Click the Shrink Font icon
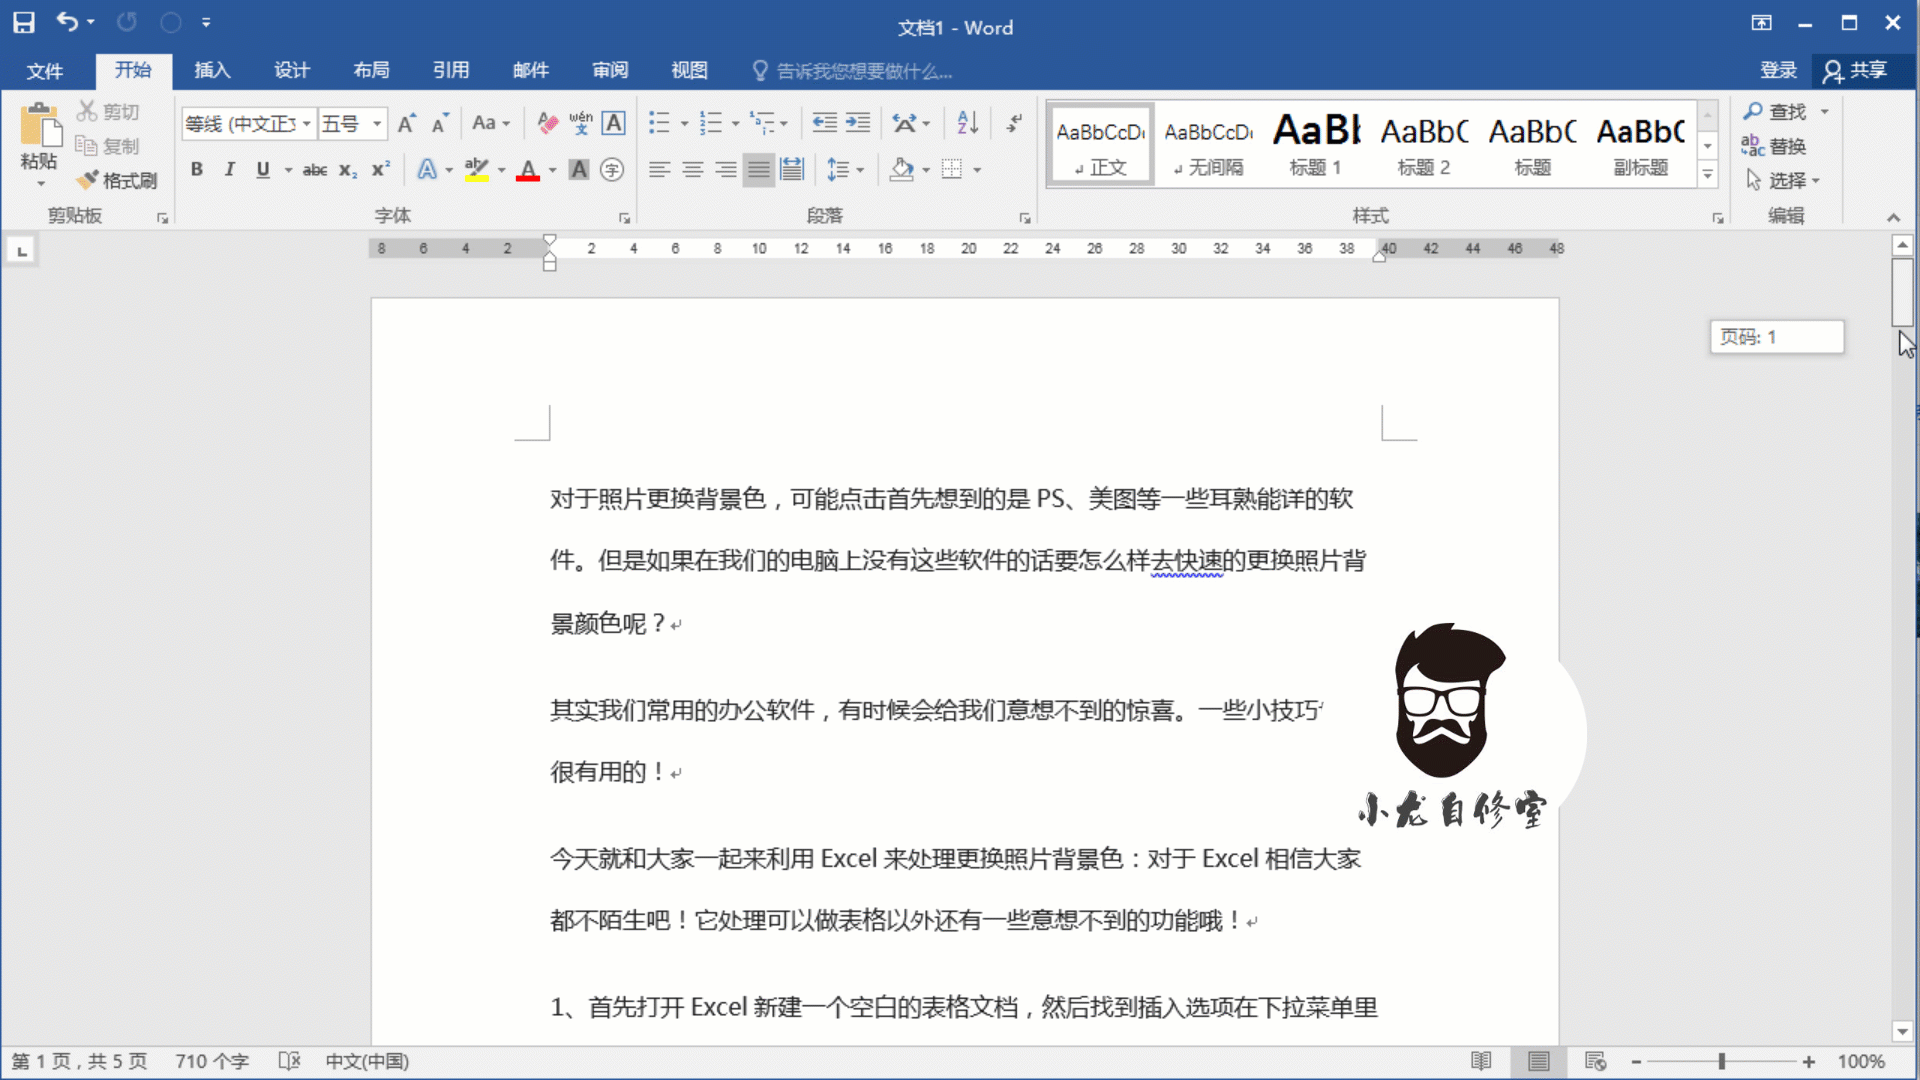 [x=440, y=123]
